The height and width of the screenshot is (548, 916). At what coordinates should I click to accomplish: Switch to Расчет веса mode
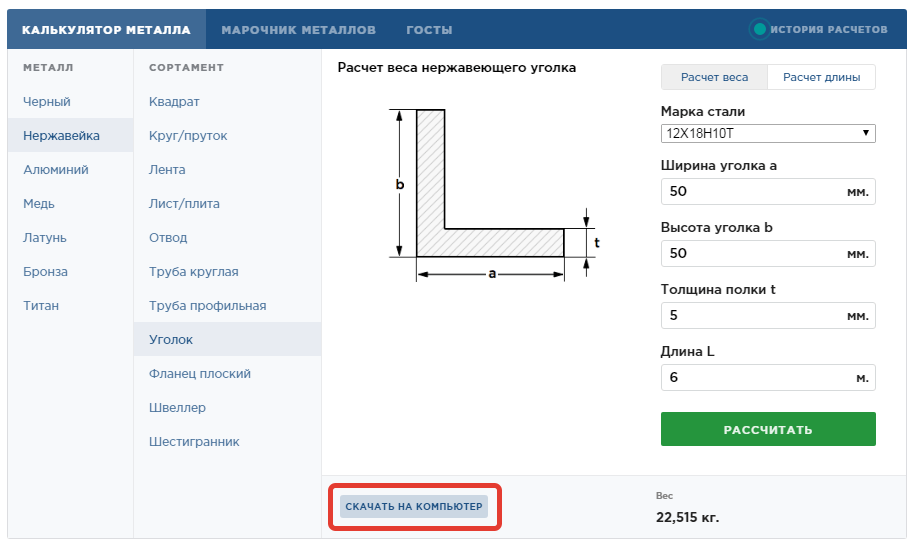(x=714, y=77)
